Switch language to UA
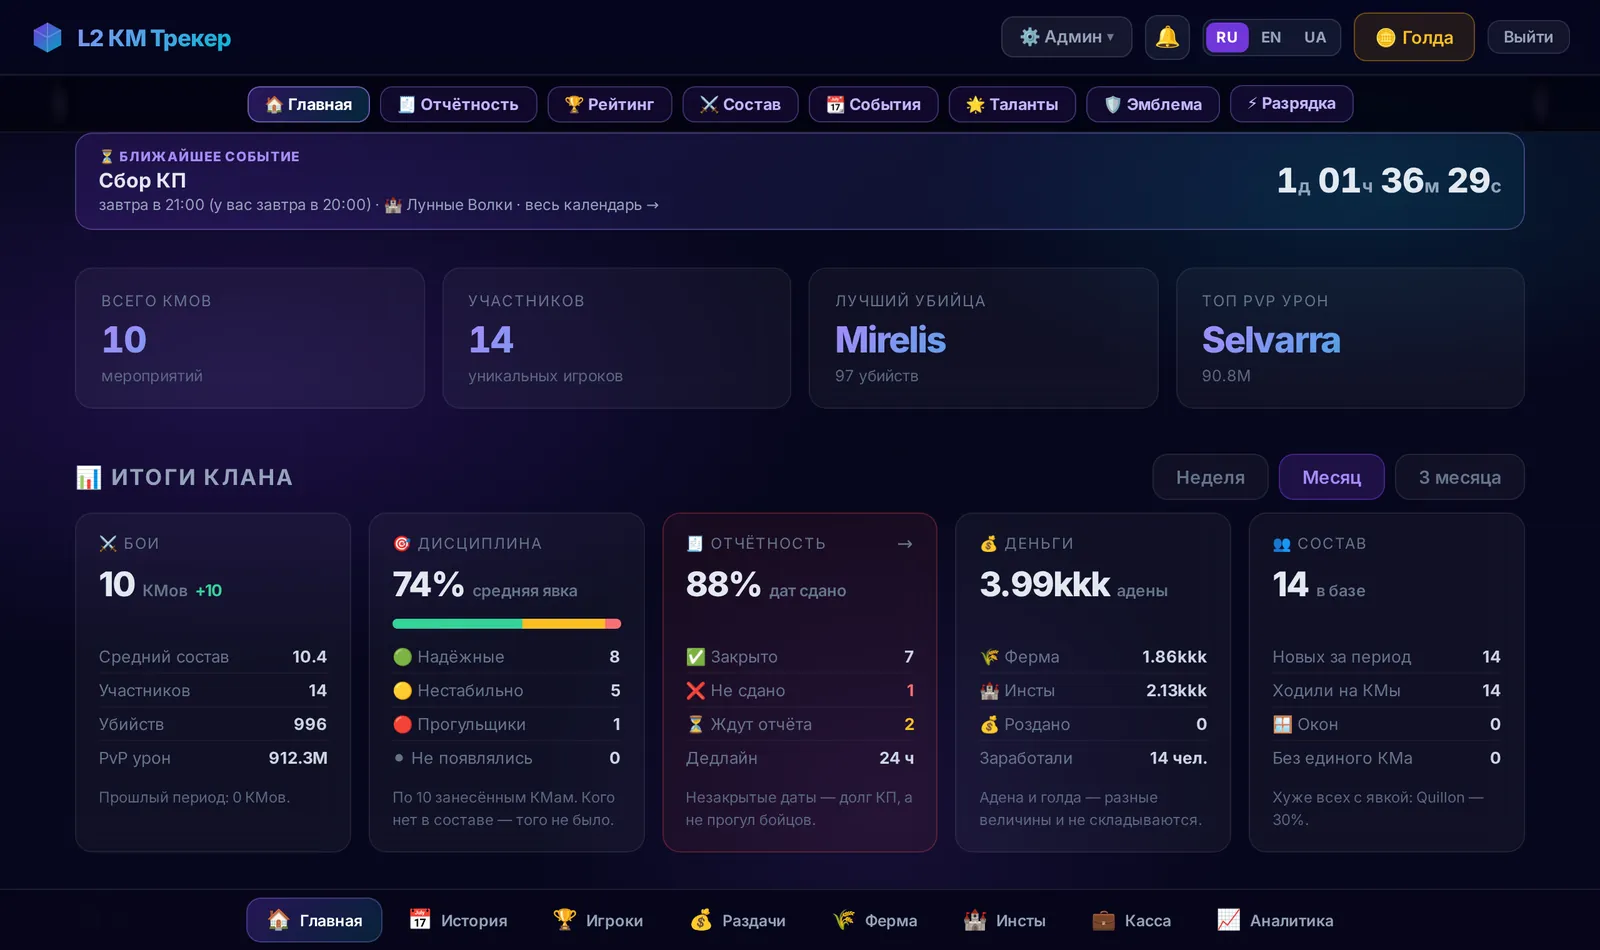 click(1315, 37)
